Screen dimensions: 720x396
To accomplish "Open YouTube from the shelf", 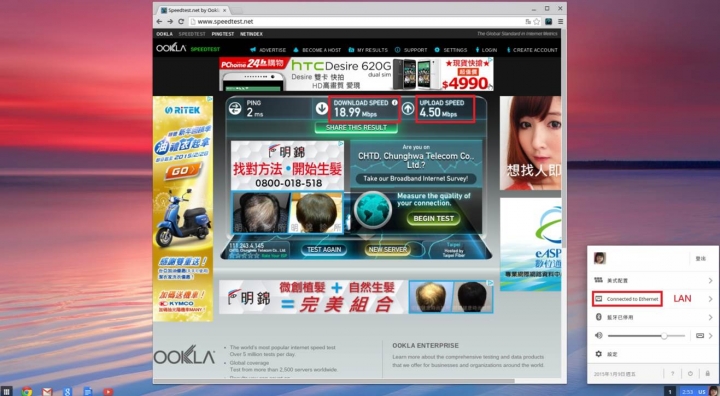I will tap(108, 391).
